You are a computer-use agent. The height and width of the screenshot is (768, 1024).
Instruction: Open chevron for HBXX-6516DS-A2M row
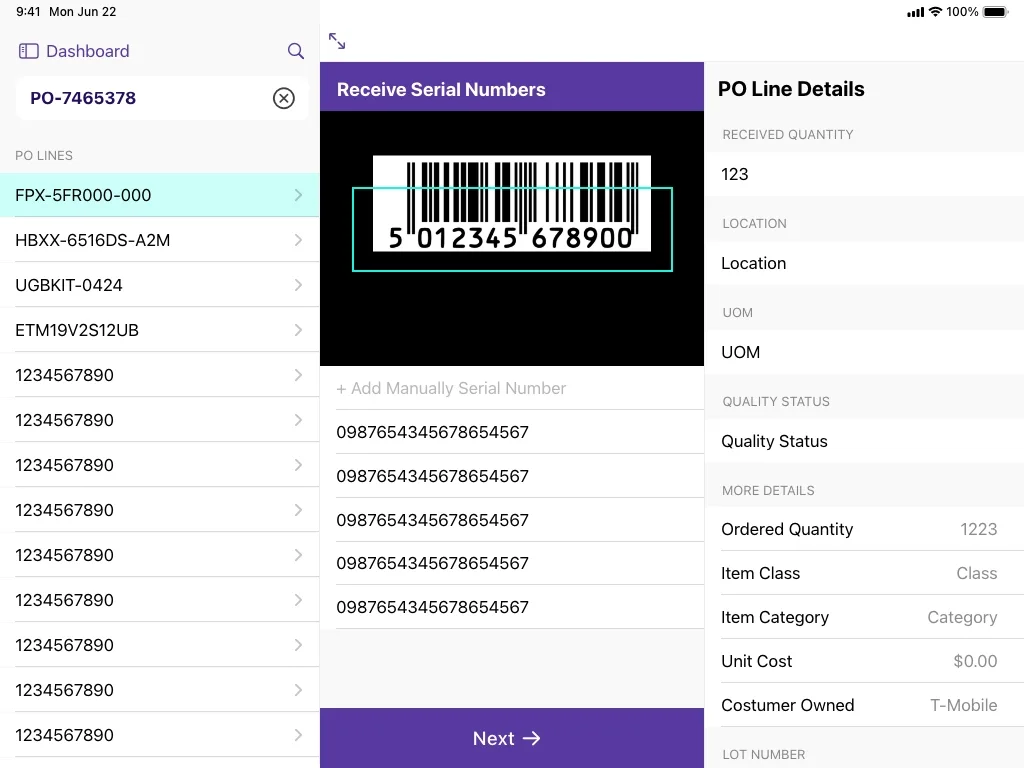tap(298, 240)
